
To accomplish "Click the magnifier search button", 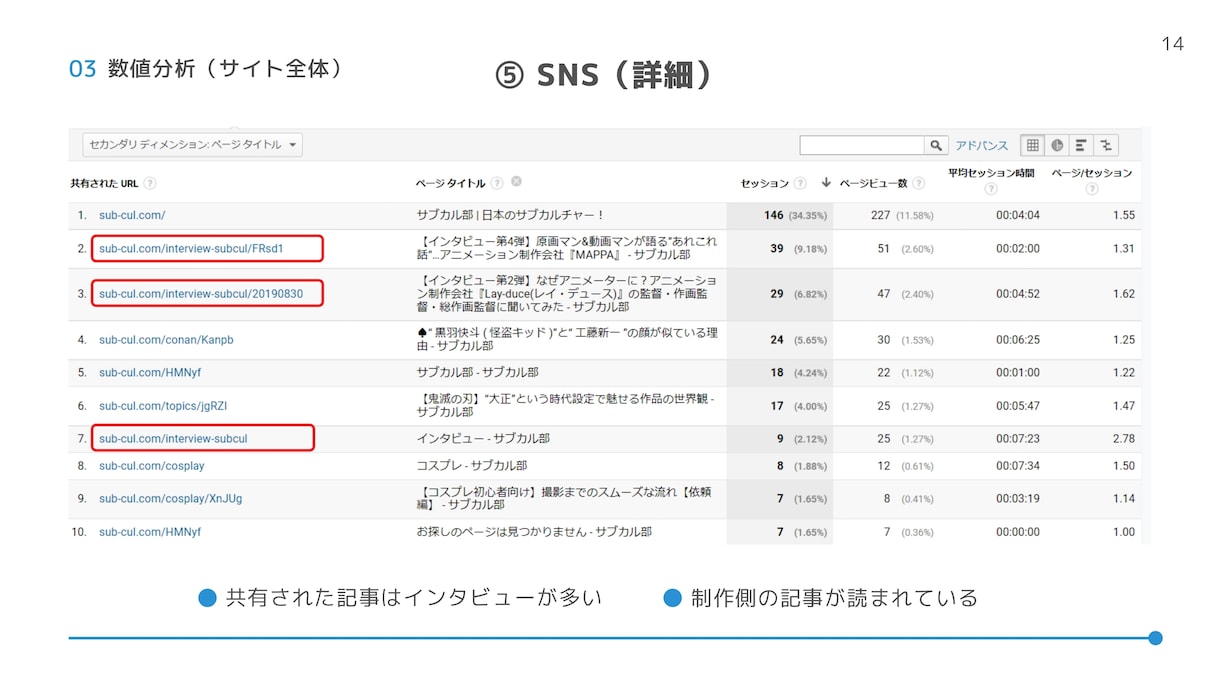I will [x=936, y=146].
